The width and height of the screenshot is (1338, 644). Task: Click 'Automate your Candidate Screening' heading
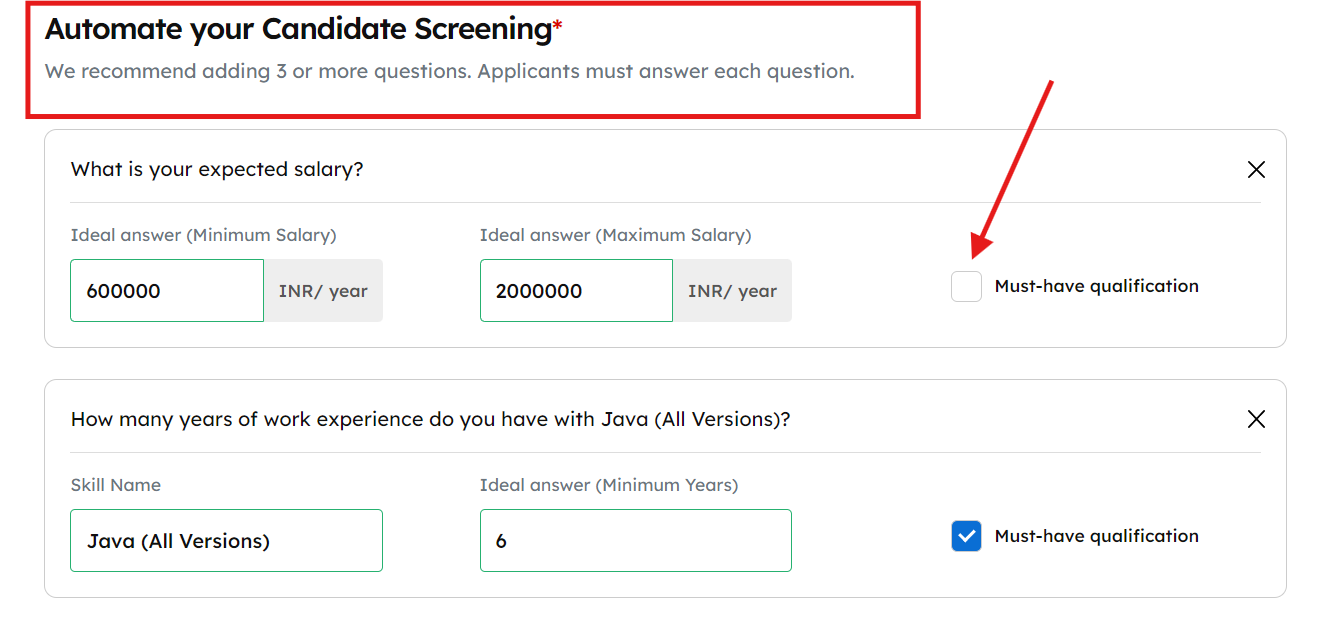tap(298, 30)
